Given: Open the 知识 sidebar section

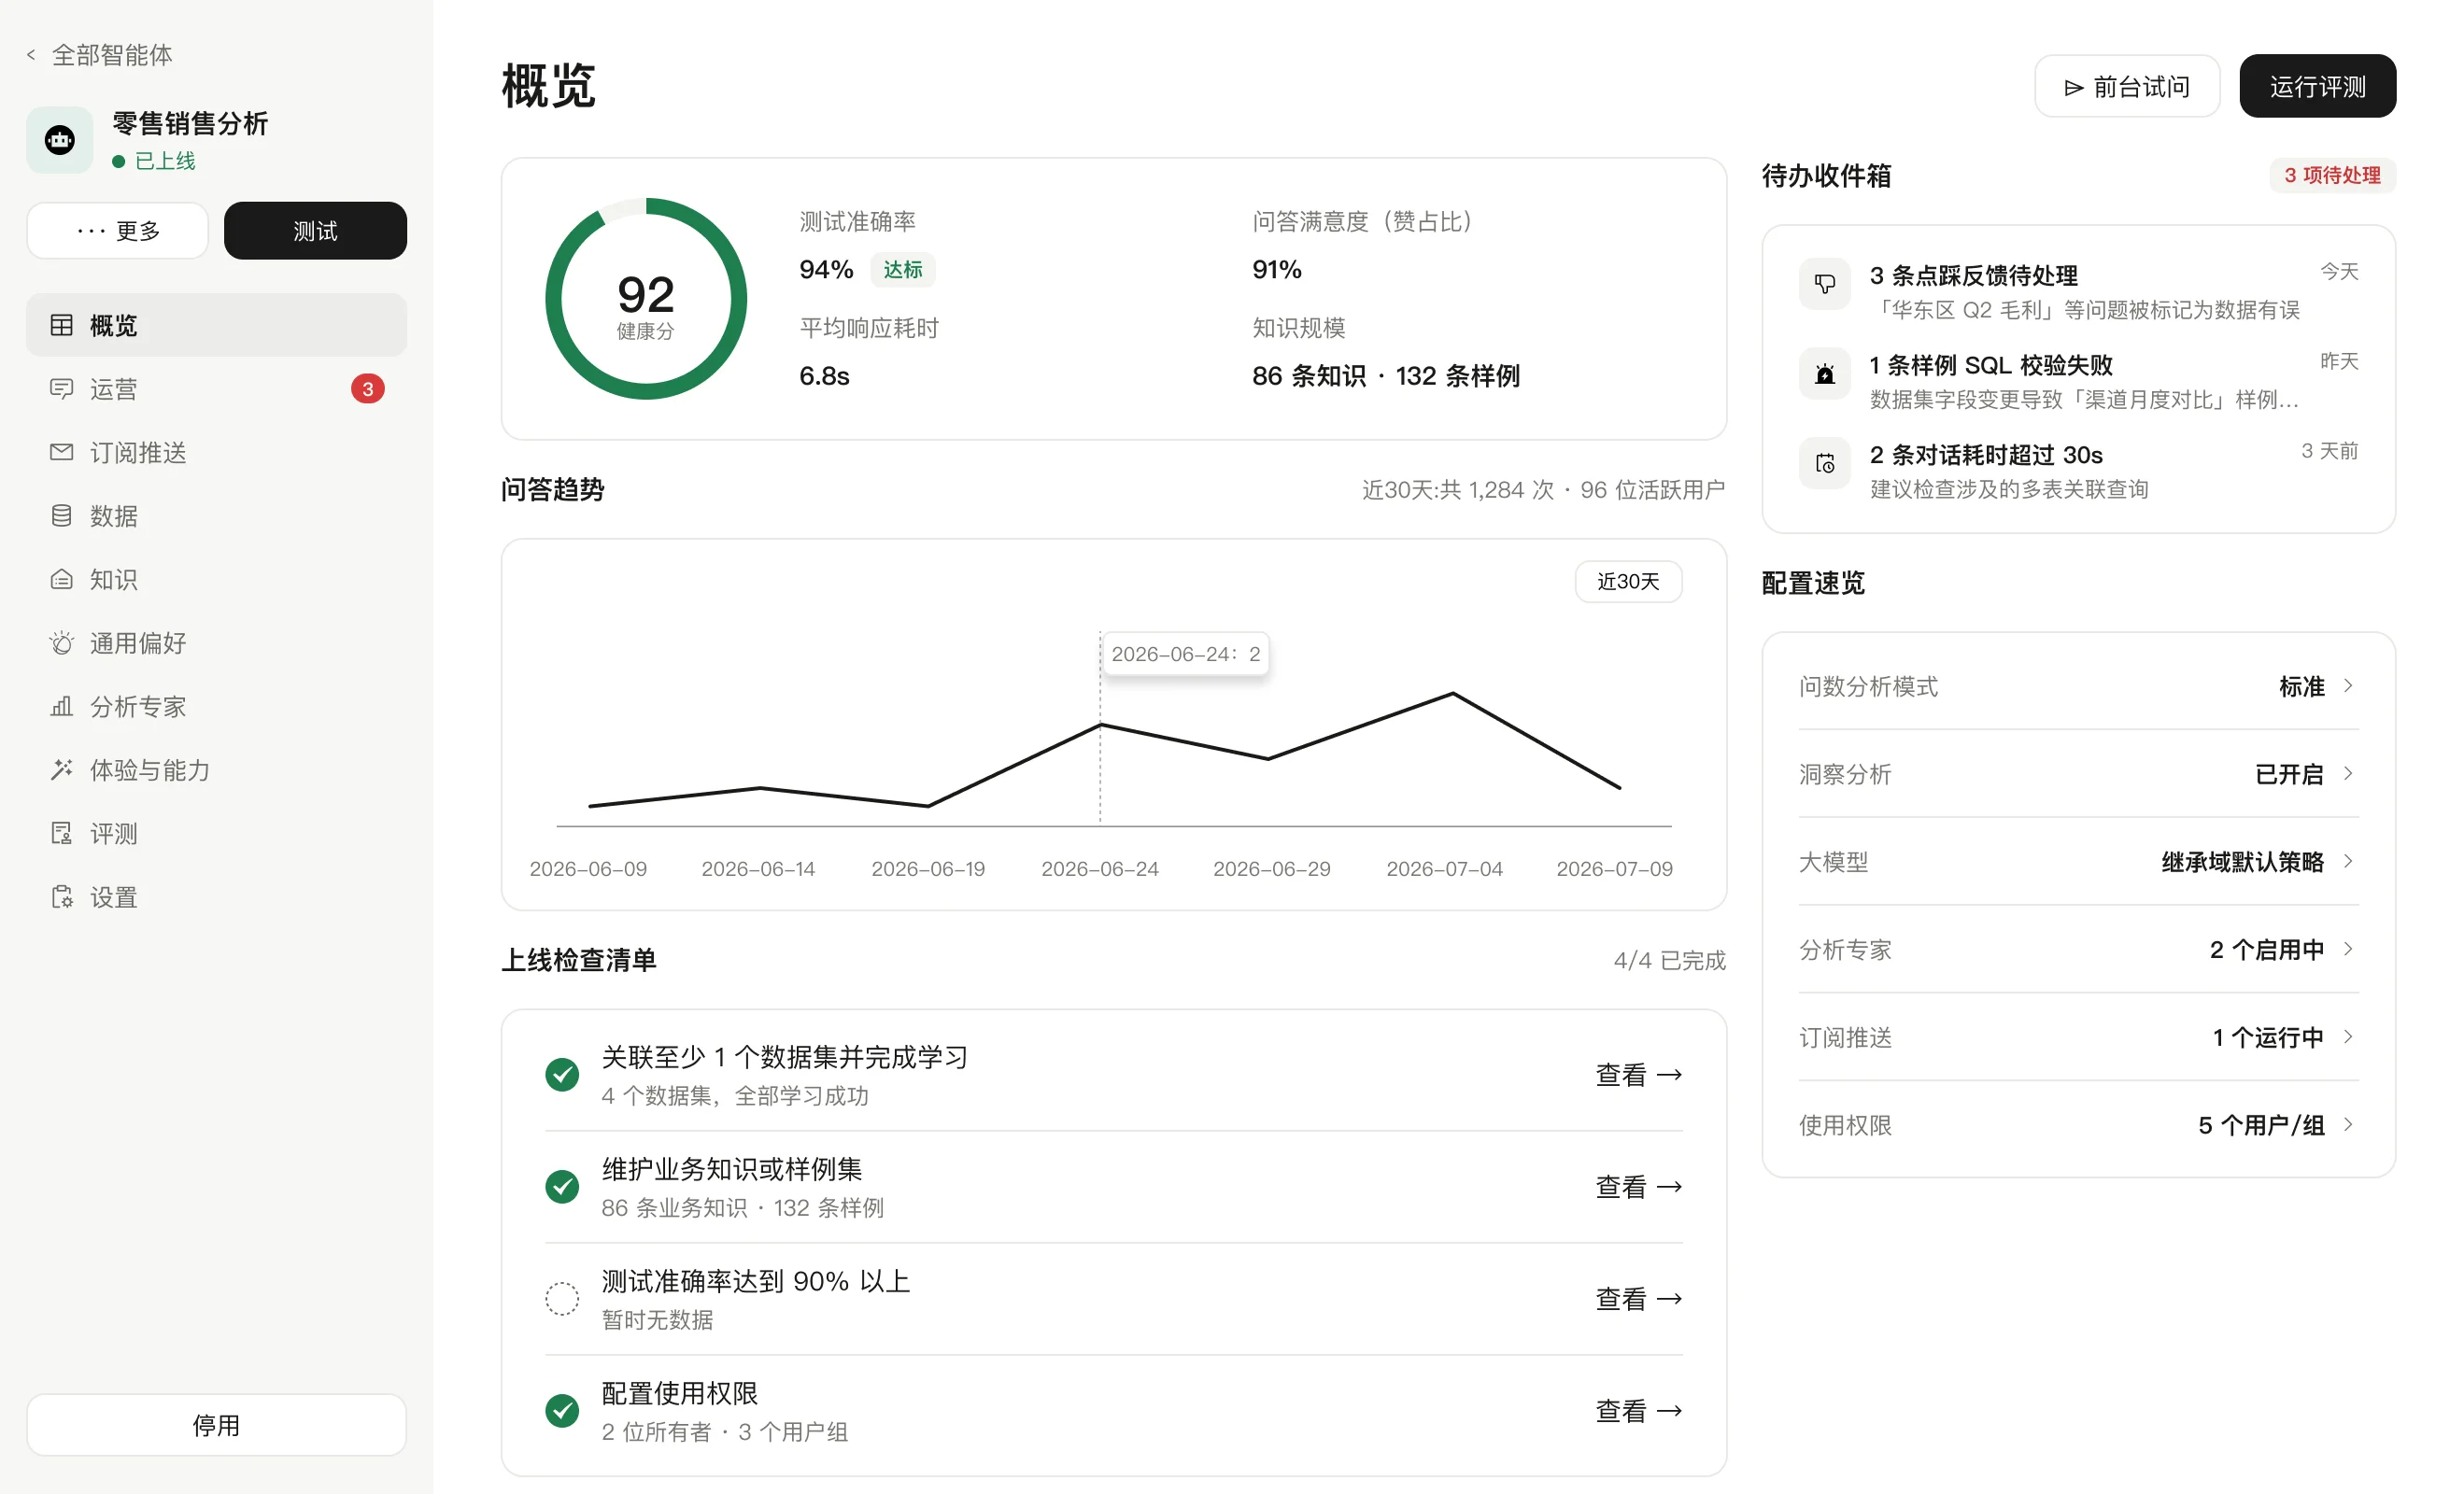Looking at the screenshot, I should pyautogui.click(x=217, y=580).
